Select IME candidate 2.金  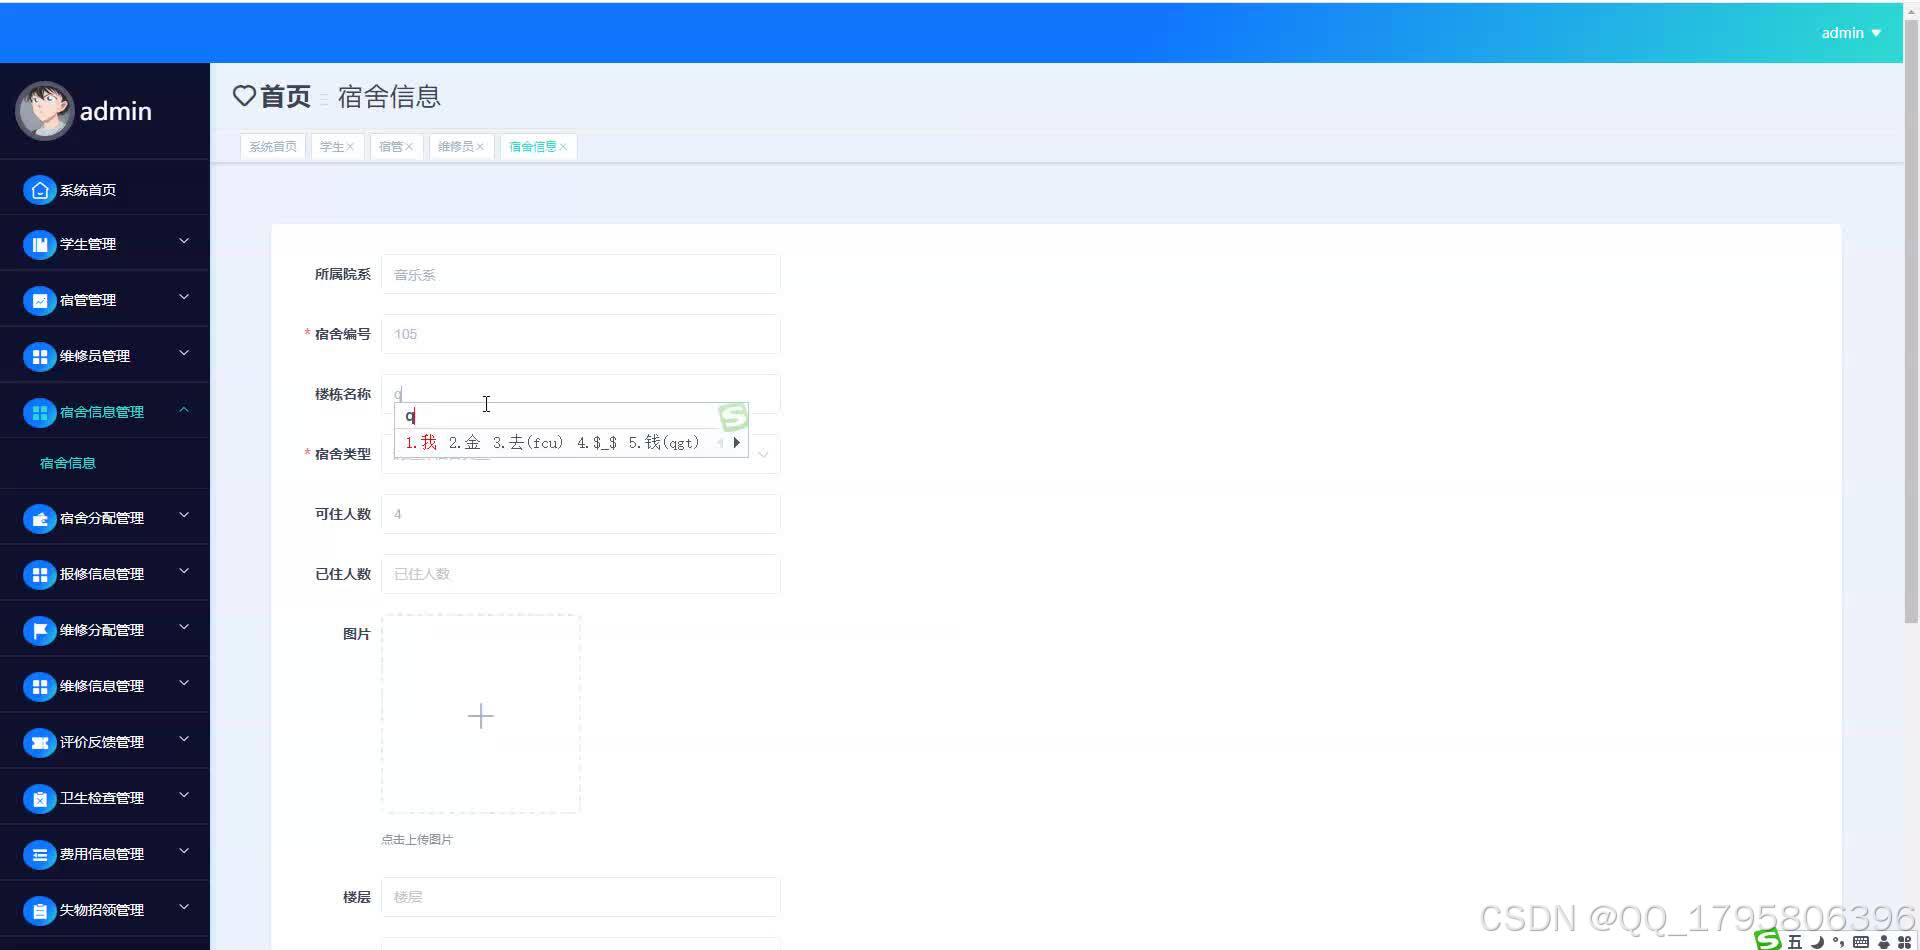click(x=464, y=442)
